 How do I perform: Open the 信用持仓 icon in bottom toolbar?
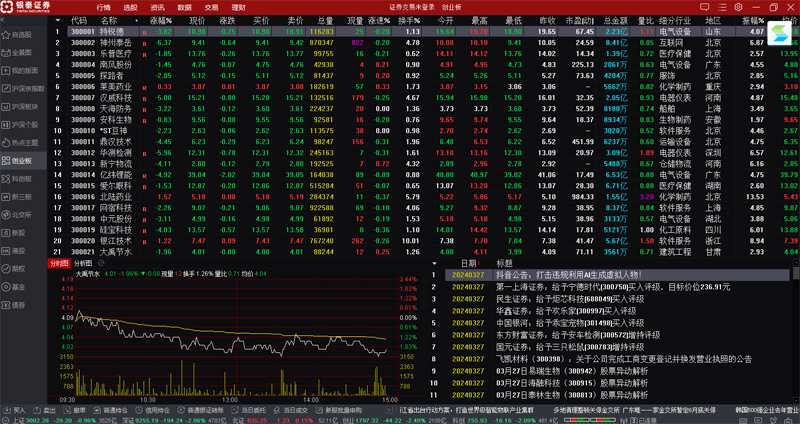click(139, 410)
